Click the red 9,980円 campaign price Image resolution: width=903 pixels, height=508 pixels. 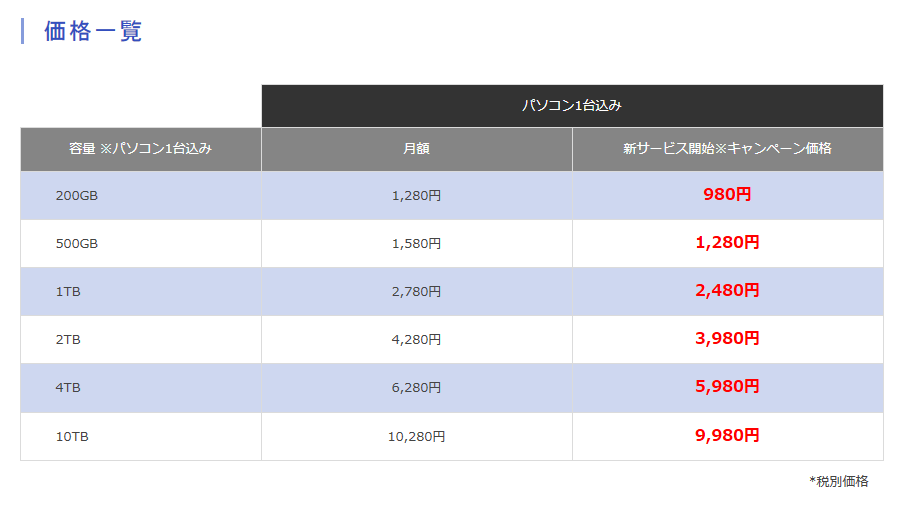point(727,435)
